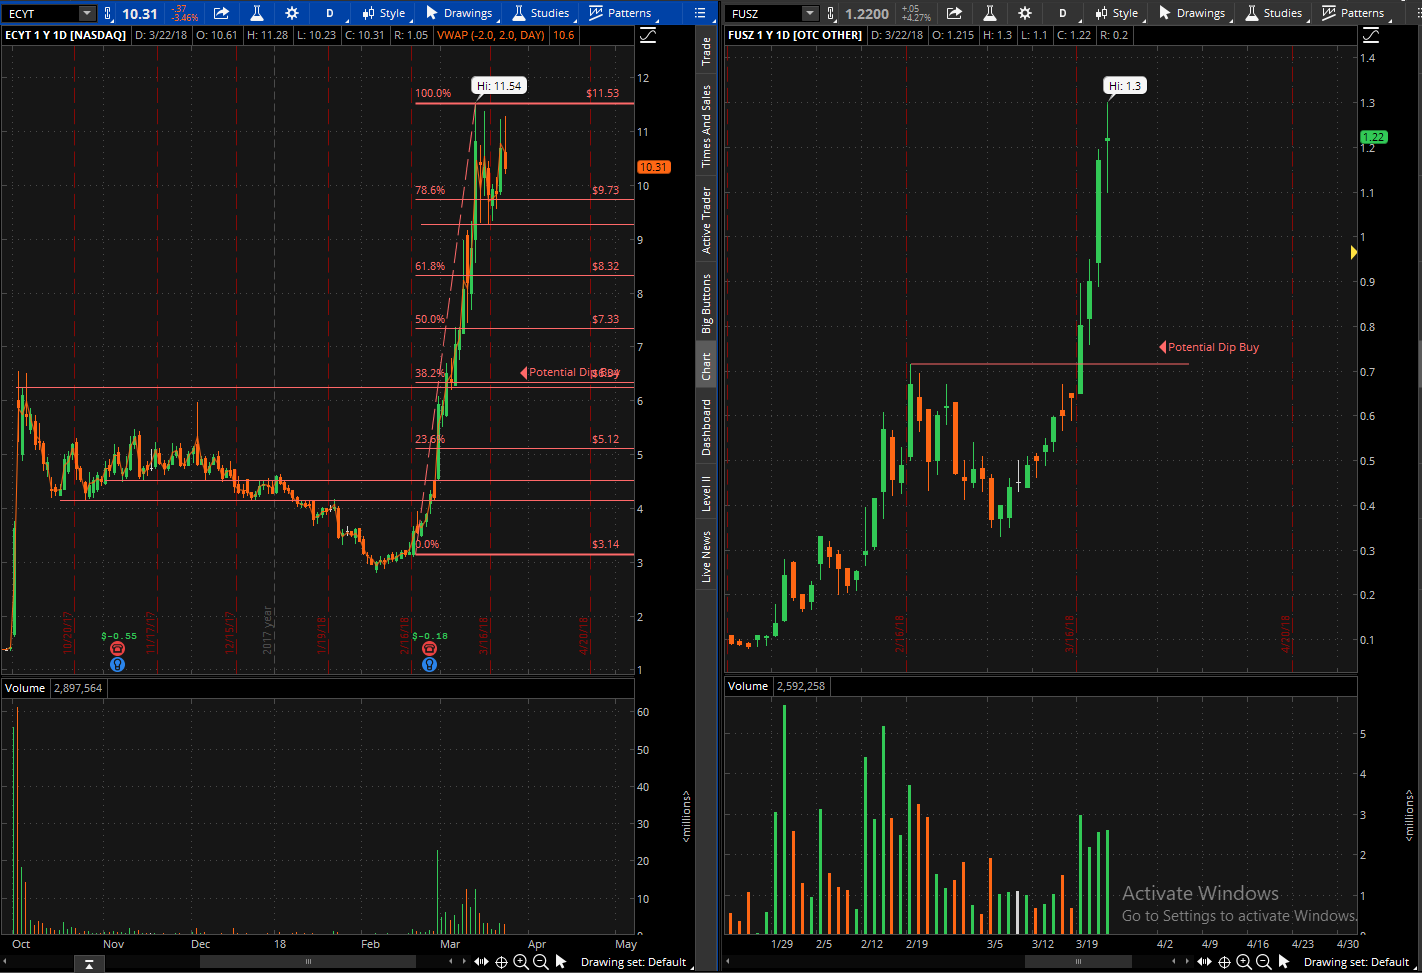
Task: Zoom out on the ECYT chart
Action: [x=540, y=962]
